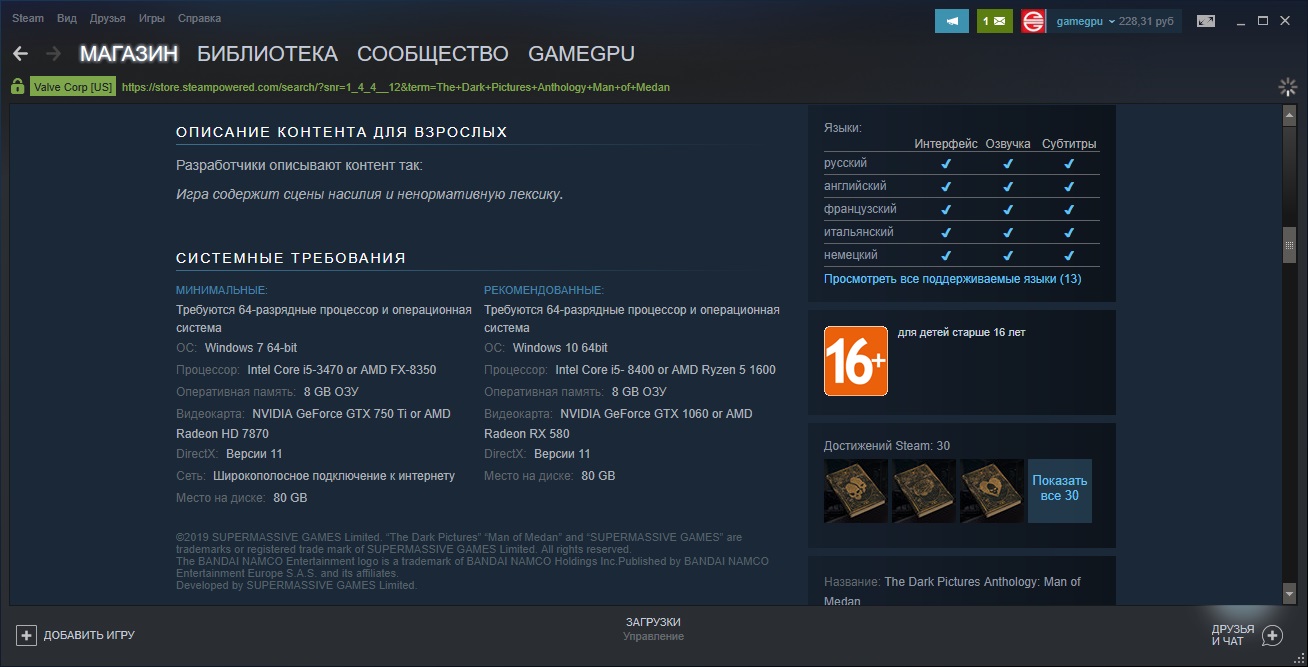Click the French subtitles checkmark
1308x667 pixels.
[x=1069, y=209]
